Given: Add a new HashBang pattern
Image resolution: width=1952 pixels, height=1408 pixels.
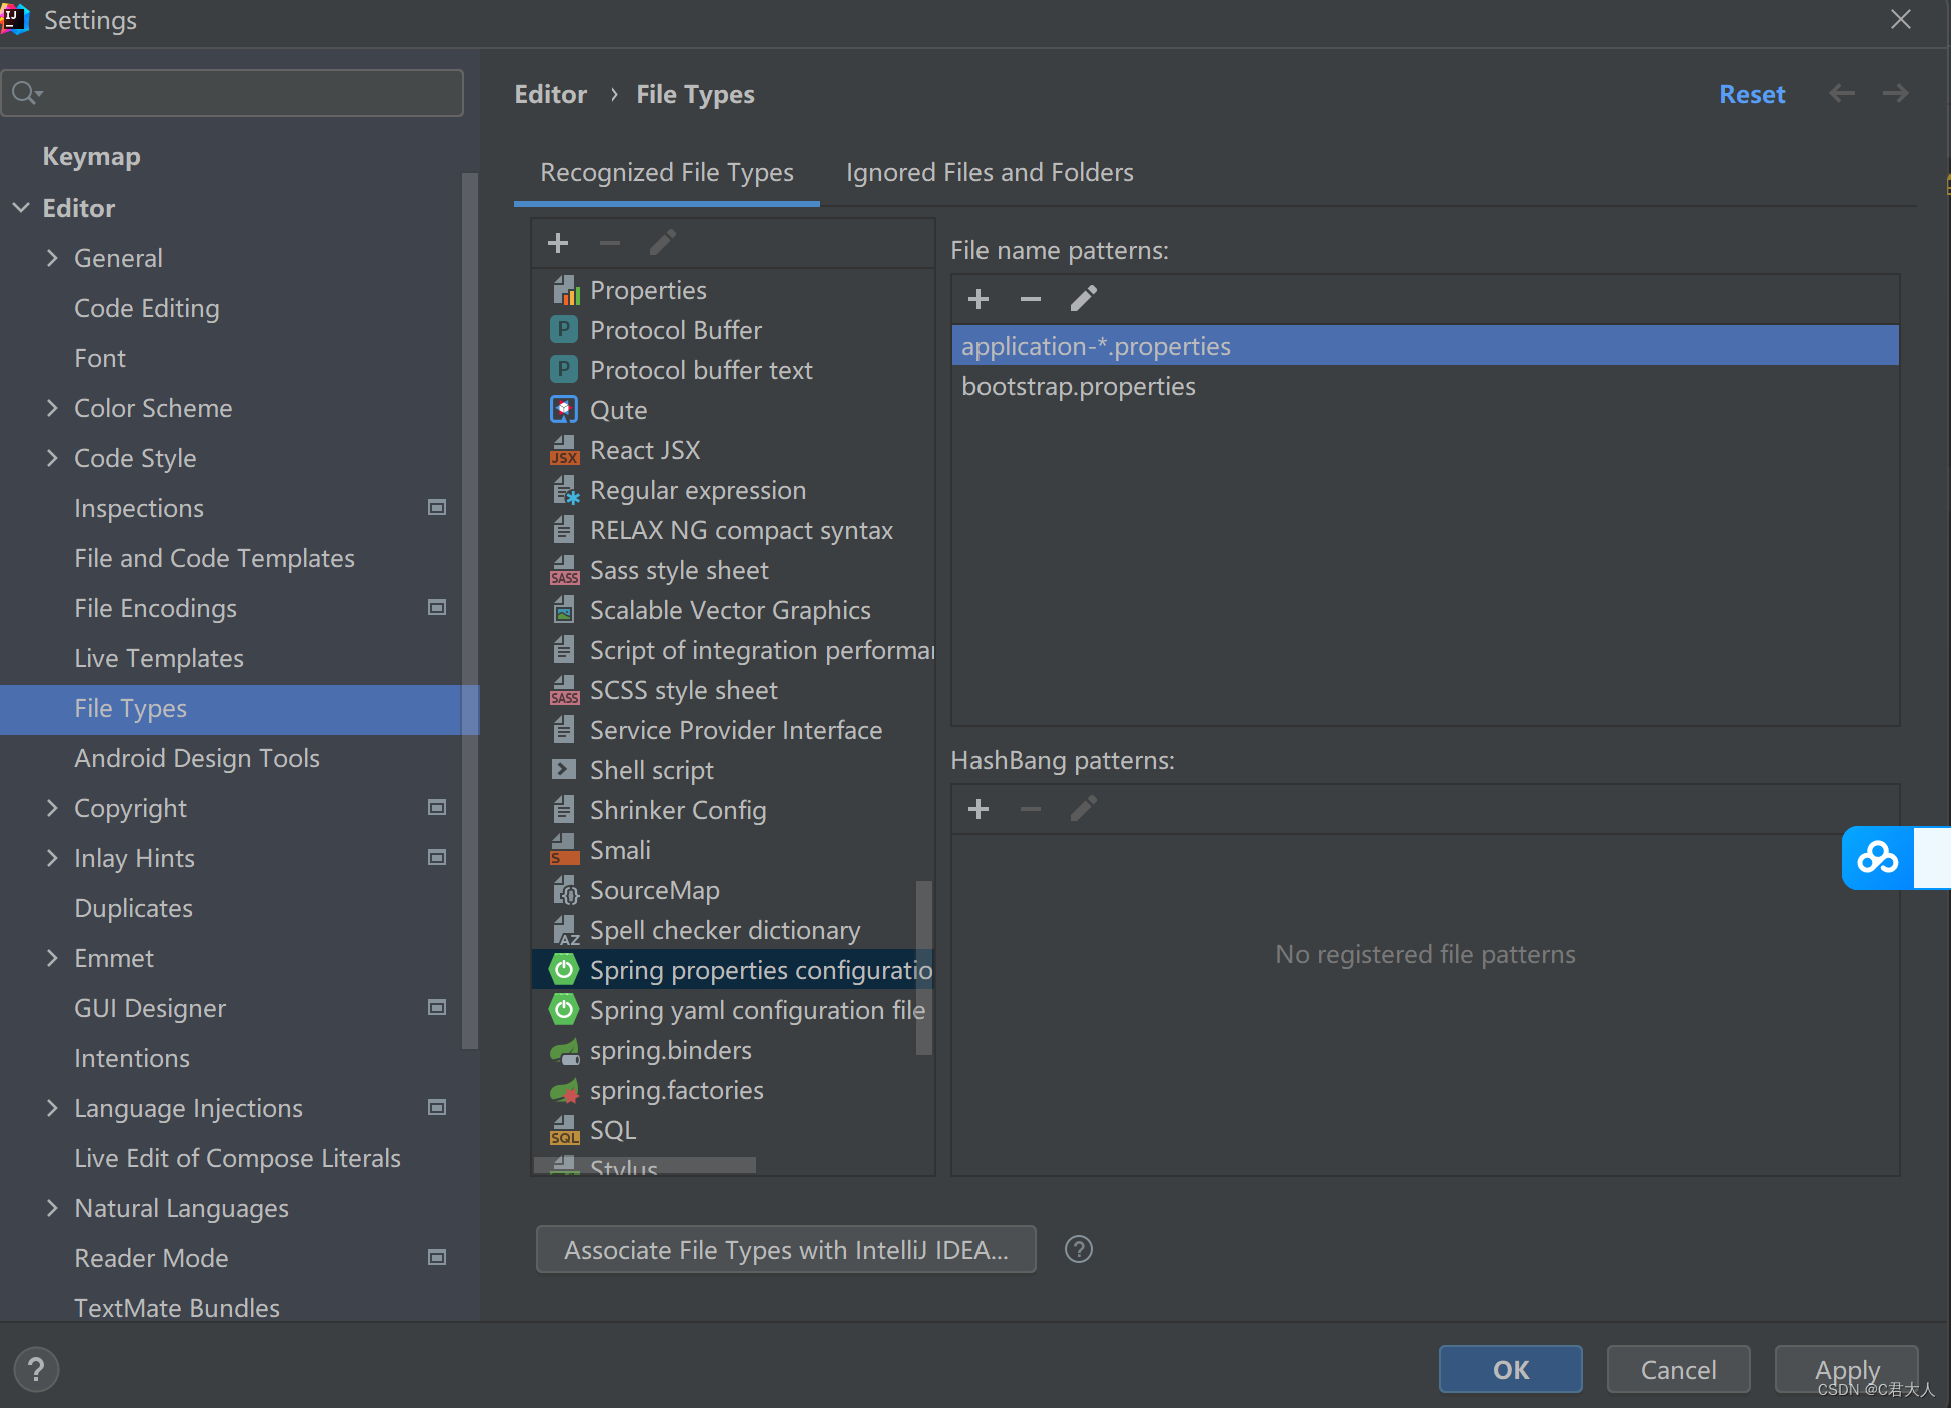Looking at the screenshot, I should pyautogui.click(x=978, y=809).
